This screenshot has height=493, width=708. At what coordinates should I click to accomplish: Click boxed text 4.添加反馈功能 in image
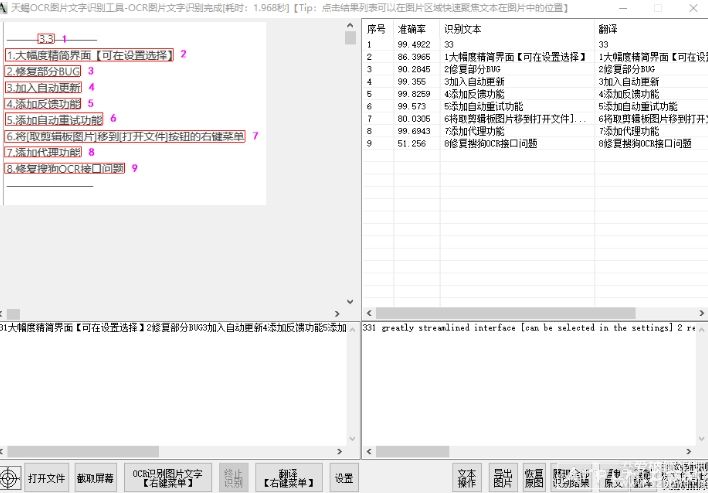click(x=43, y=104)
